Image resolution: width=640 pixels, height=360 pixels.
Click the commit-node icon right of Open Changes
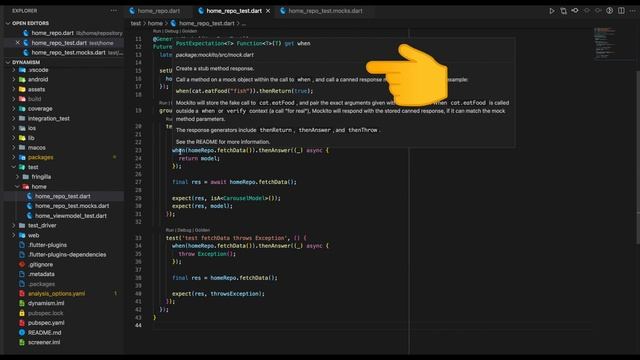tap(575, 11)
